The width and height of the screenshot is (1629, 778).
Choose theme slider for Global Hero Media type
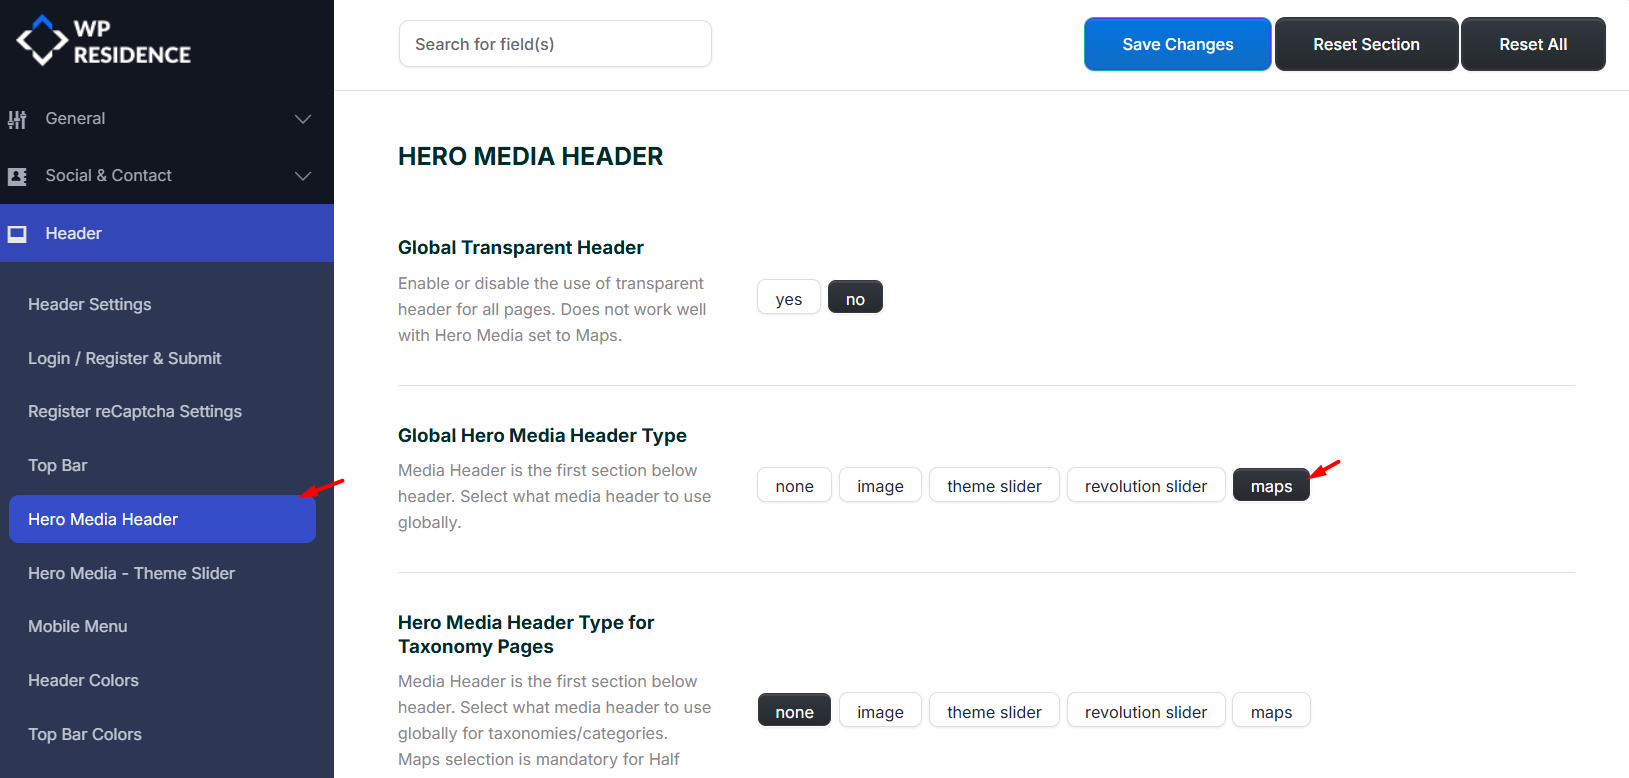[994, 486]
